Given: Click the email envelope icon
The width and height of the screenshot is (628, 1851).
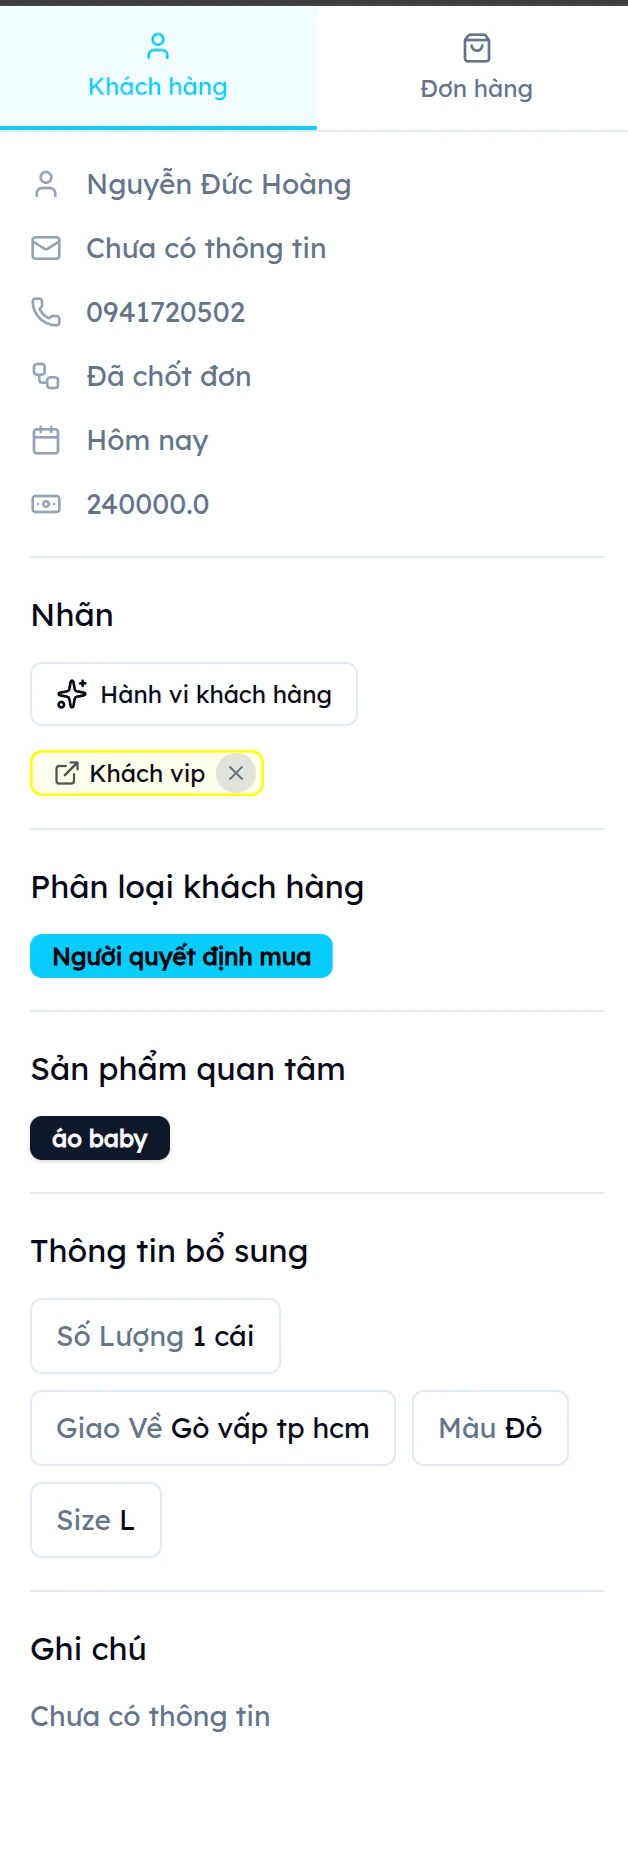Looking at the screenshot, I should tap(46, 248).
